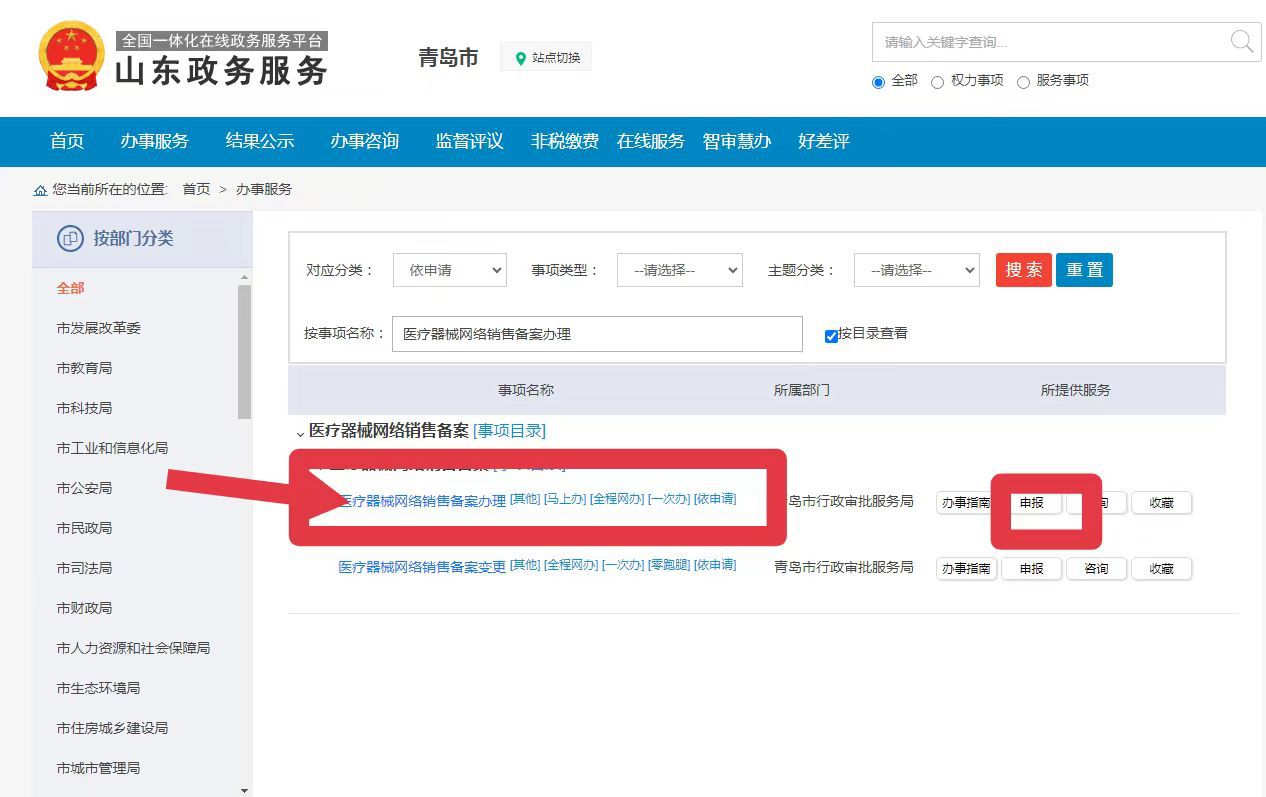Viewport: 1266px width, 797px height.
Task: Click the 按事项名称 input field
Action: [597, 333]
